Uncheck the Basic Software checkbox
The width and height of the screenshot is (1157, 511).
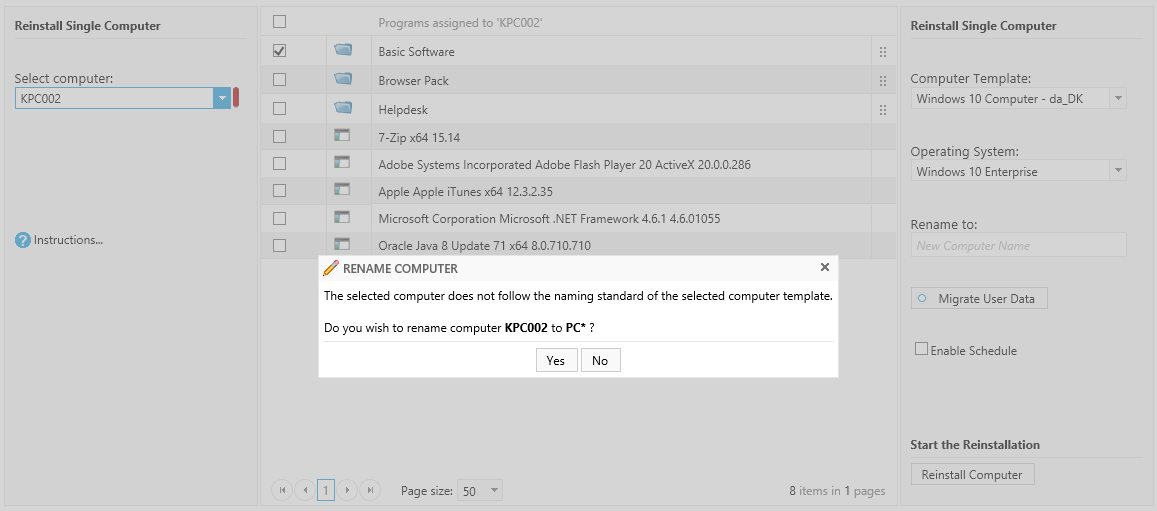click(280, 50)
